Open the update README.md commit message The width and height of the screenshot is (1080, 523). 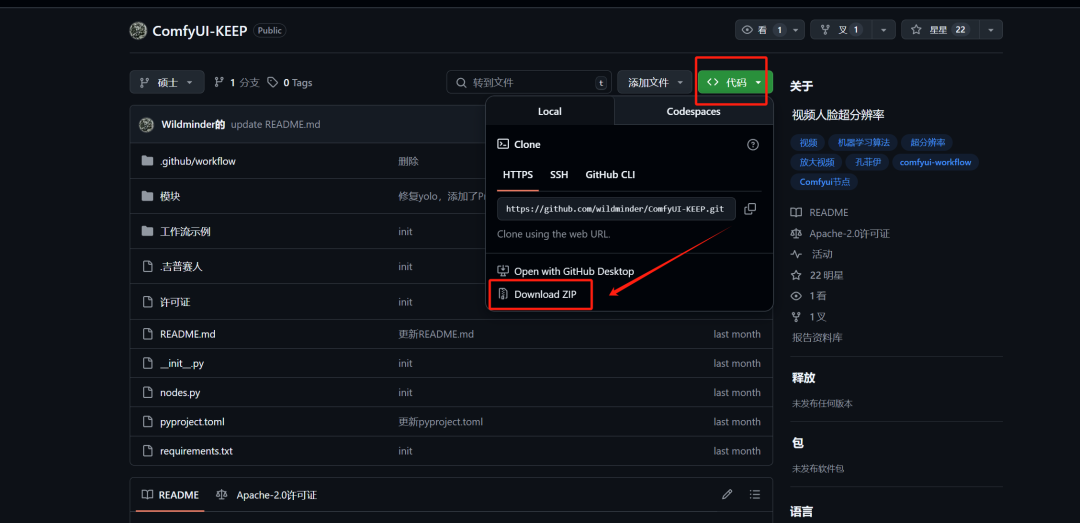click(276, 125)
